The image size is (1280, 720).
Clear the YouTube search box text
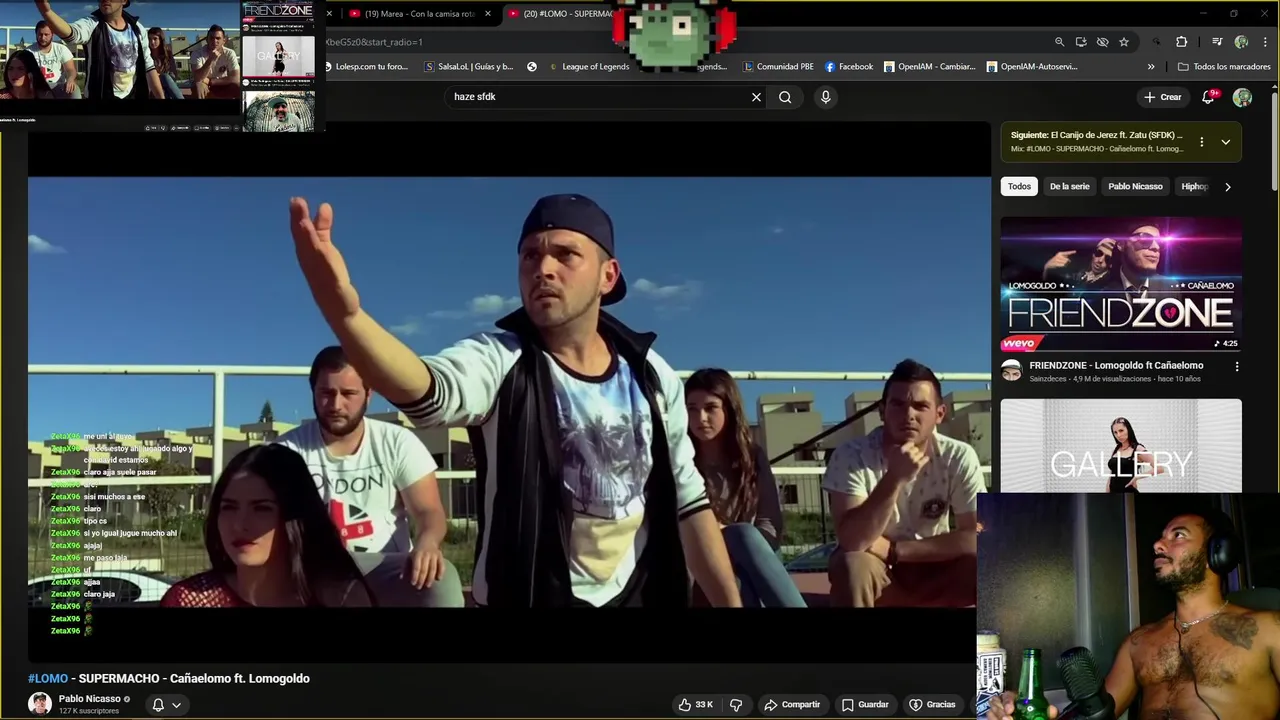pos(756,97)
